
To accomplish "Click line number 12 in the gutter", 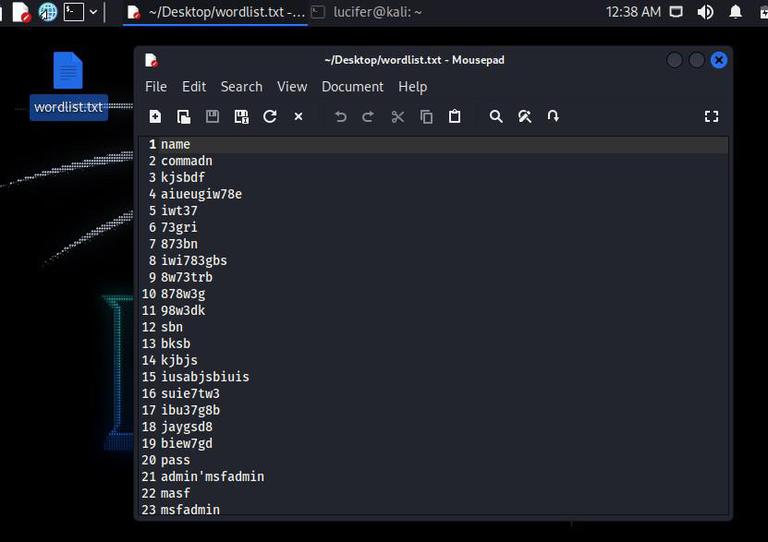I will point(148,327).
